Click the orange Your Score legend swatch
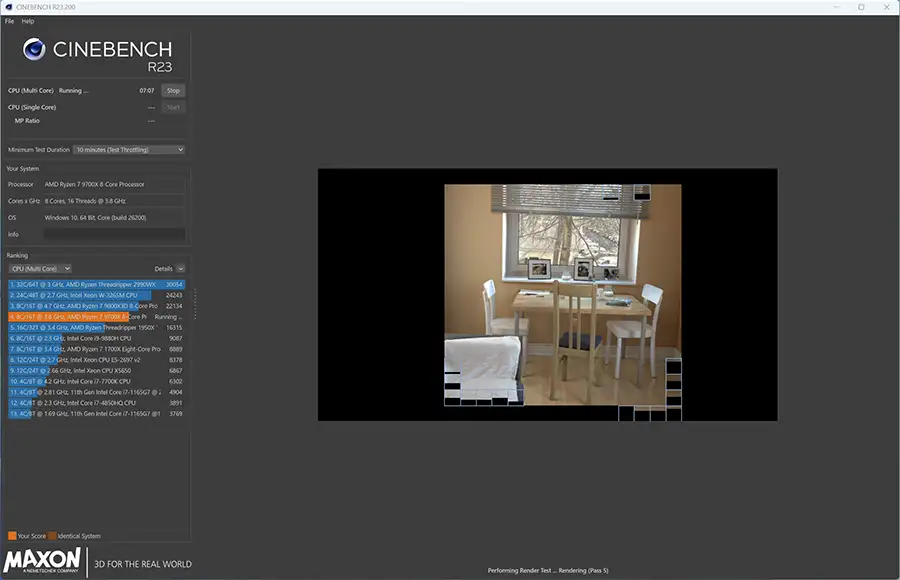 12,536
